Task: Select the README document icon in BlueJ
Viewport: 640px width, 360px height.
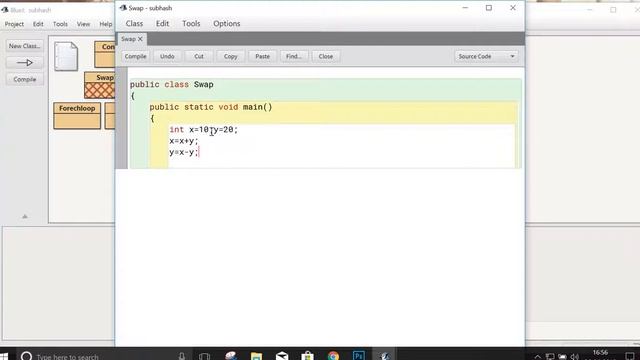Action: (x=66, y=56)
